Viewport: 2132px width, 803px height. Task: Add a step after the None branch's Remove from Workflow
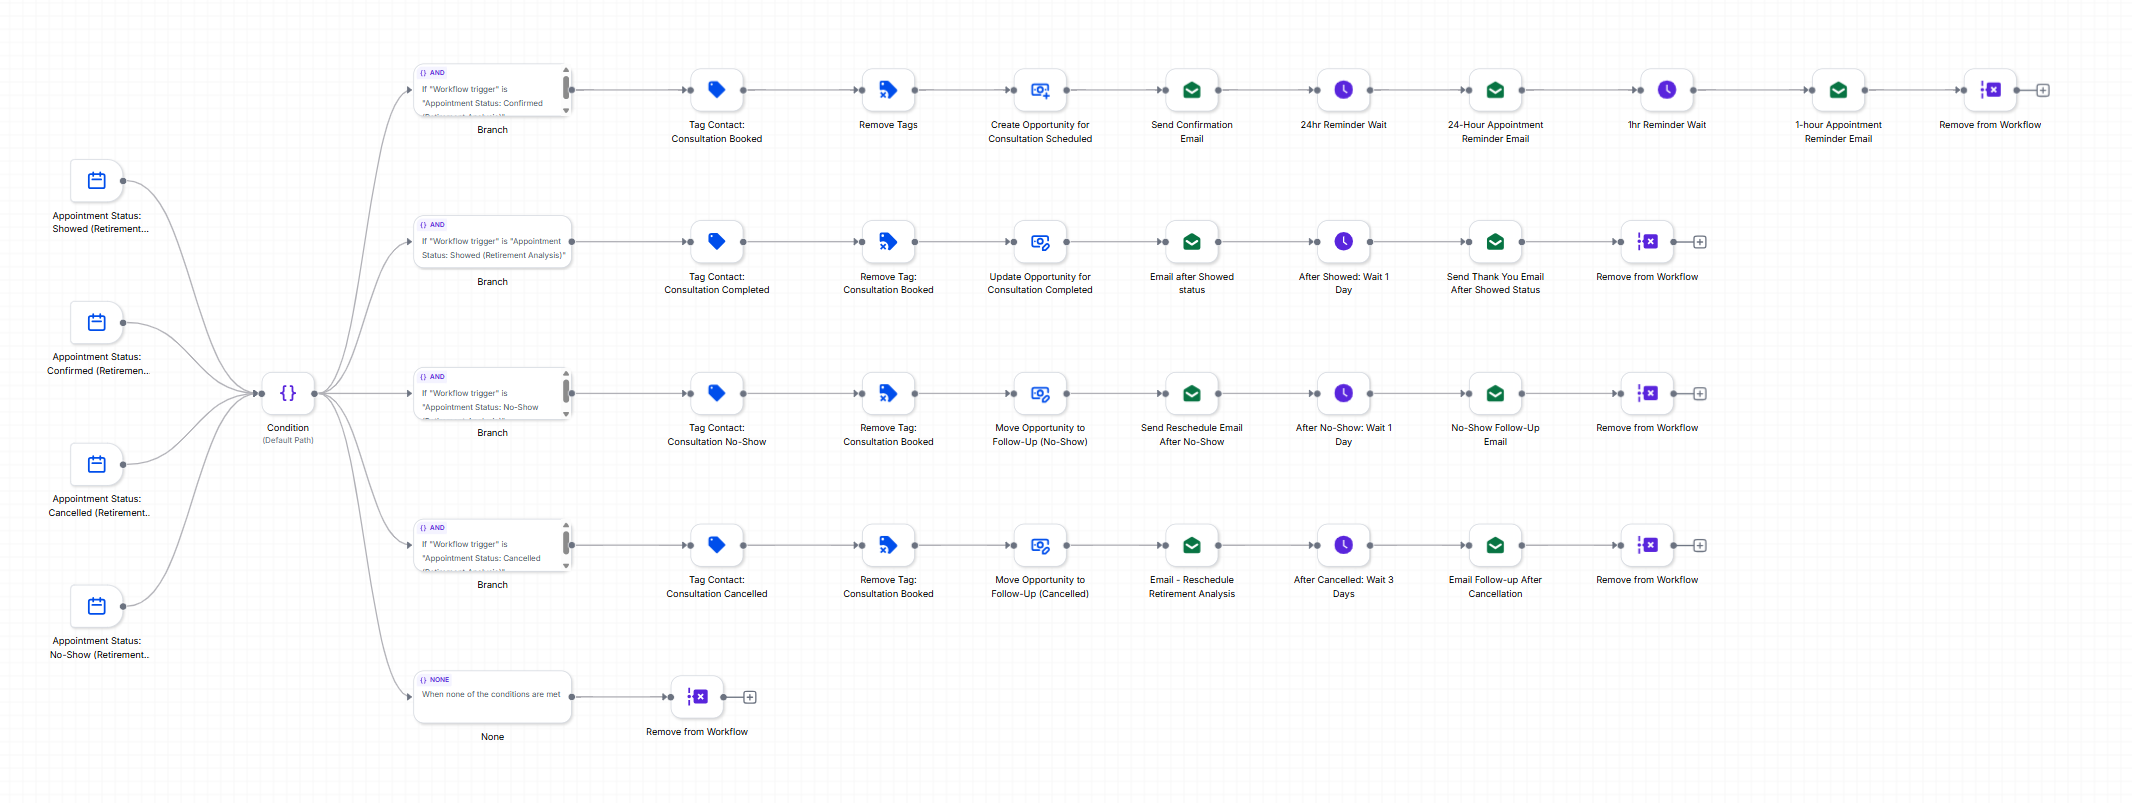point(750,697)
